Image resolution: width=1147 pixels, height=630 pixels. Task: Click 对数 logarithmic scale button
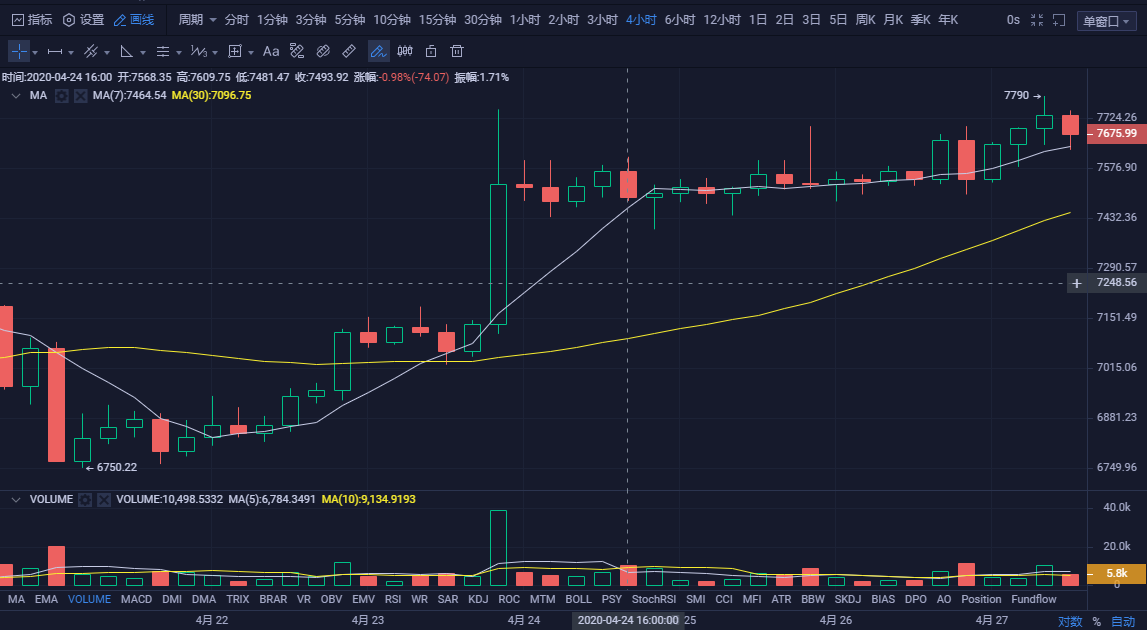1070,621
